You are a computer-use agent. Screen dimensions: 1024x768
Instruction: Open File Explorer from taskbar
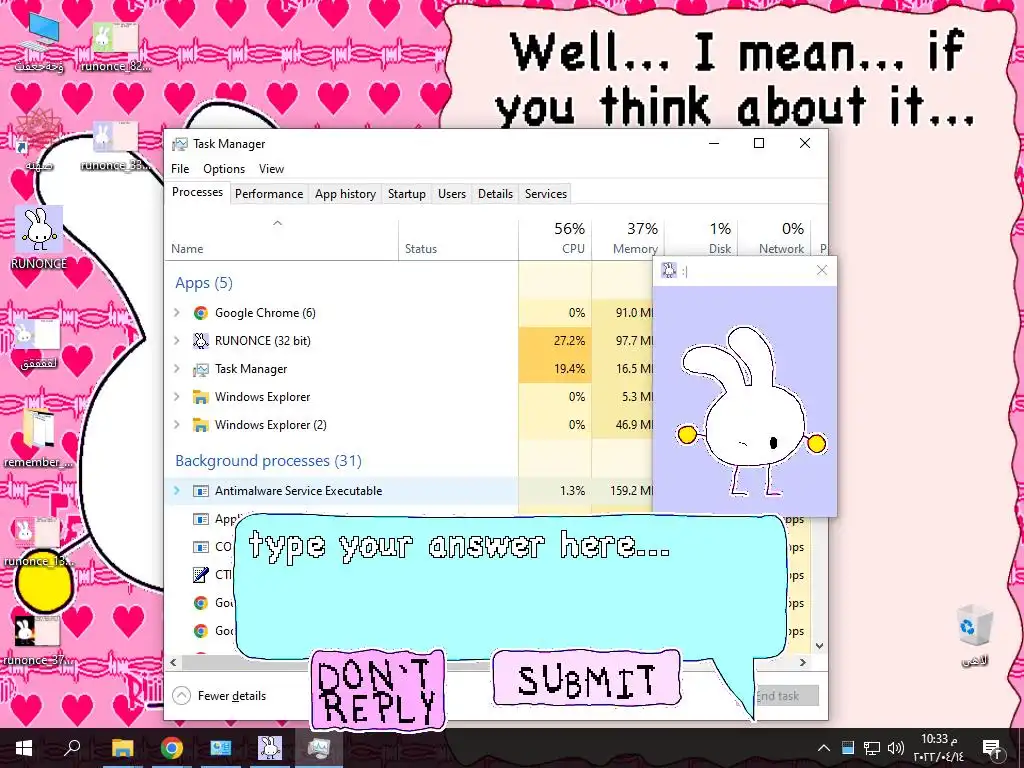[122, 748]
